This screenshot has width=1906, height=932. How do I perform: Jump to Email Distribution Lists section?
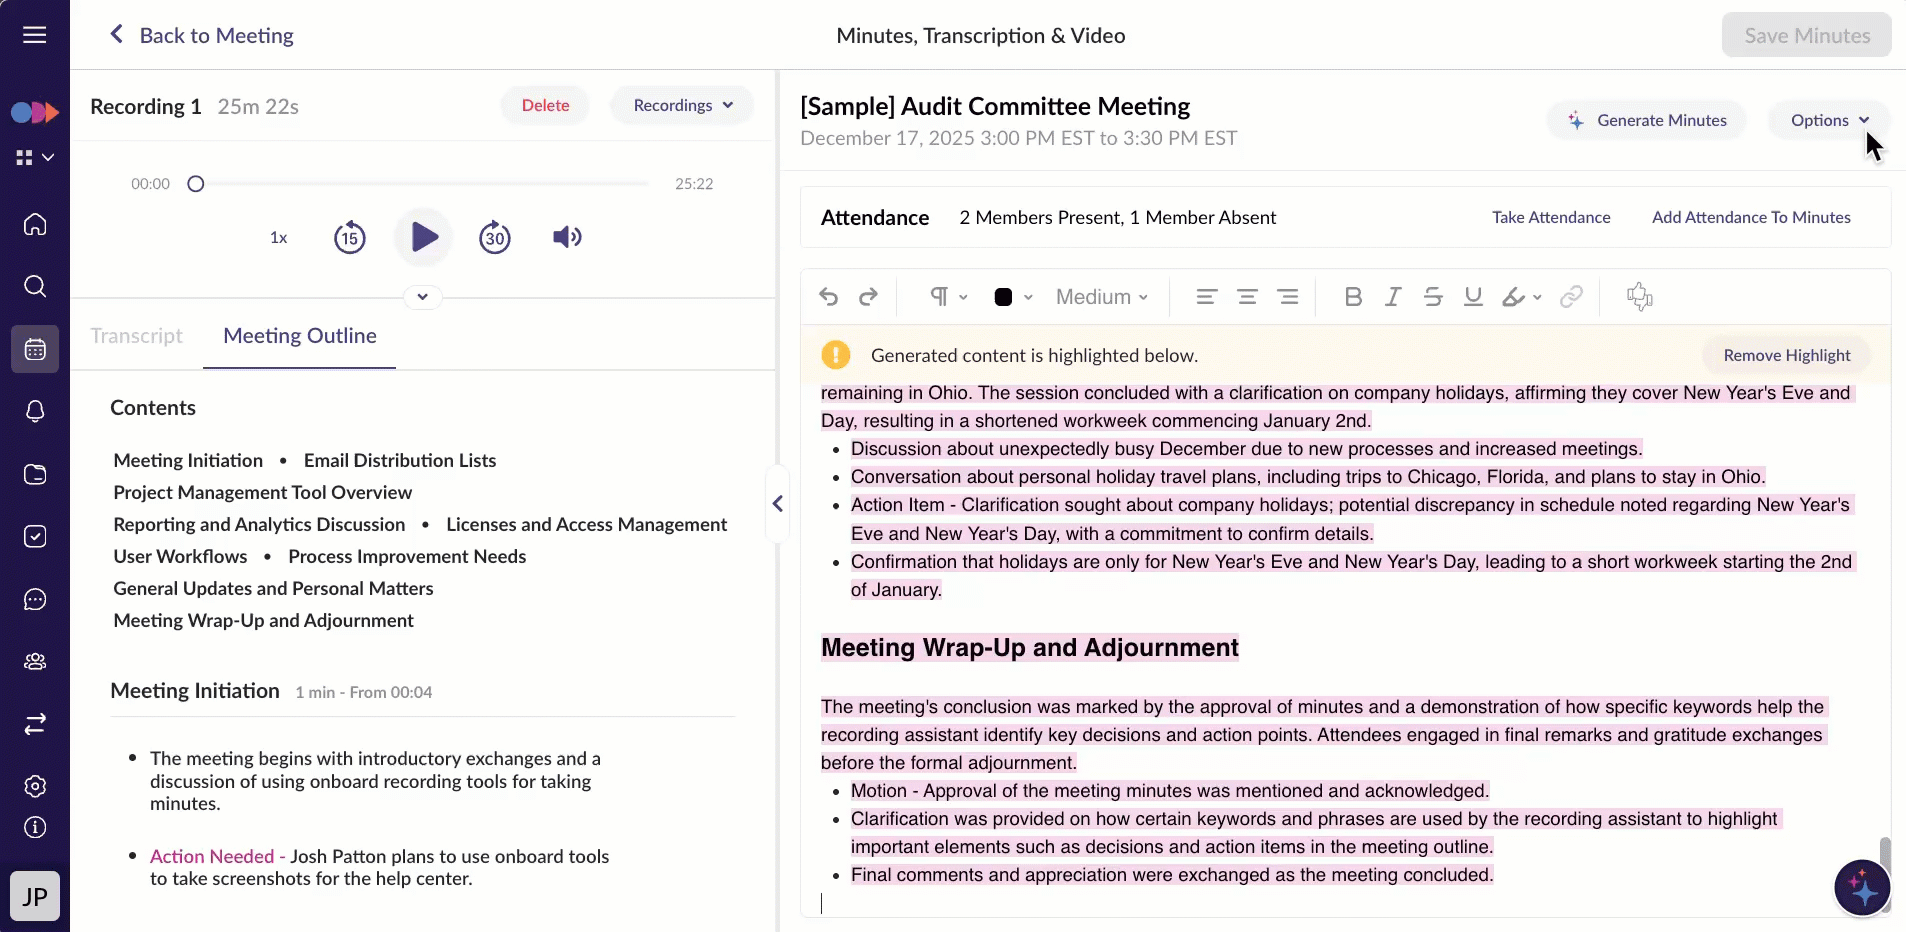point(400,461)
